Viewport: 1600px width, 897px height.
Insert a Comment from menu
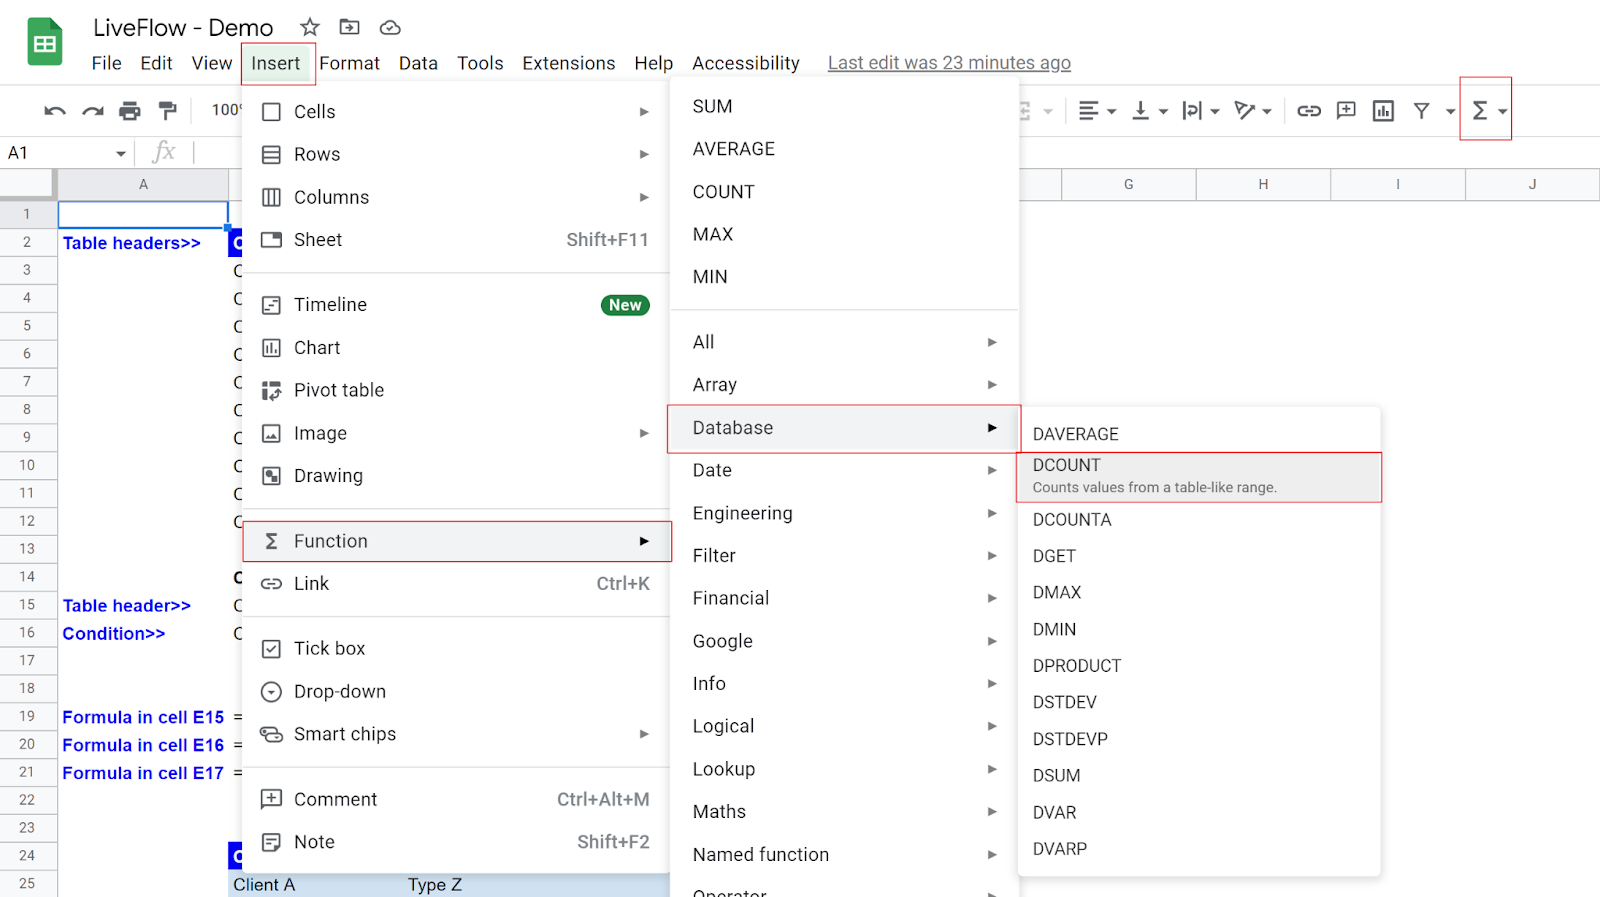pos(455,800)
